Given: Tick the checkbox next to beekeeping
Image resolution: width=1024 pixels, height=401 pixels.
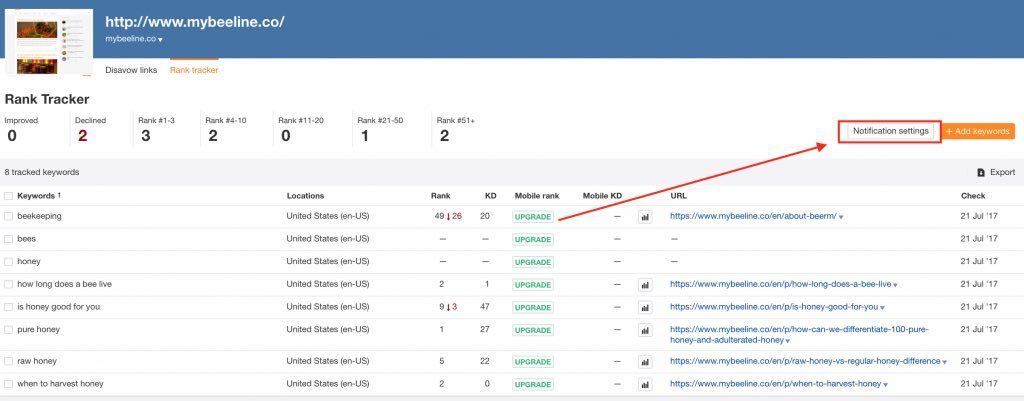Looking at the screenshot, I should click(x=9, y=216).
